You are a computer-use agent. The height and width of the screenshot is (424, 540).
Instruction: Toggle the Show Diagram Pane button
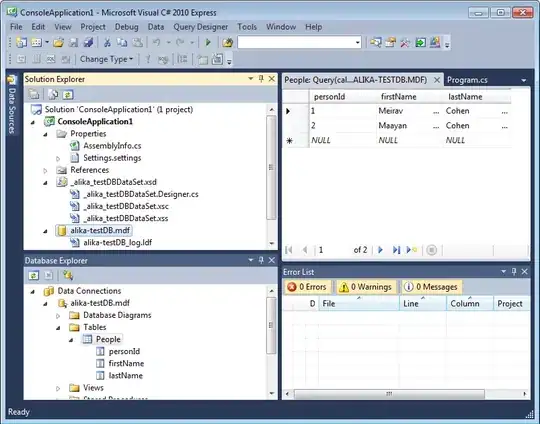21,59
